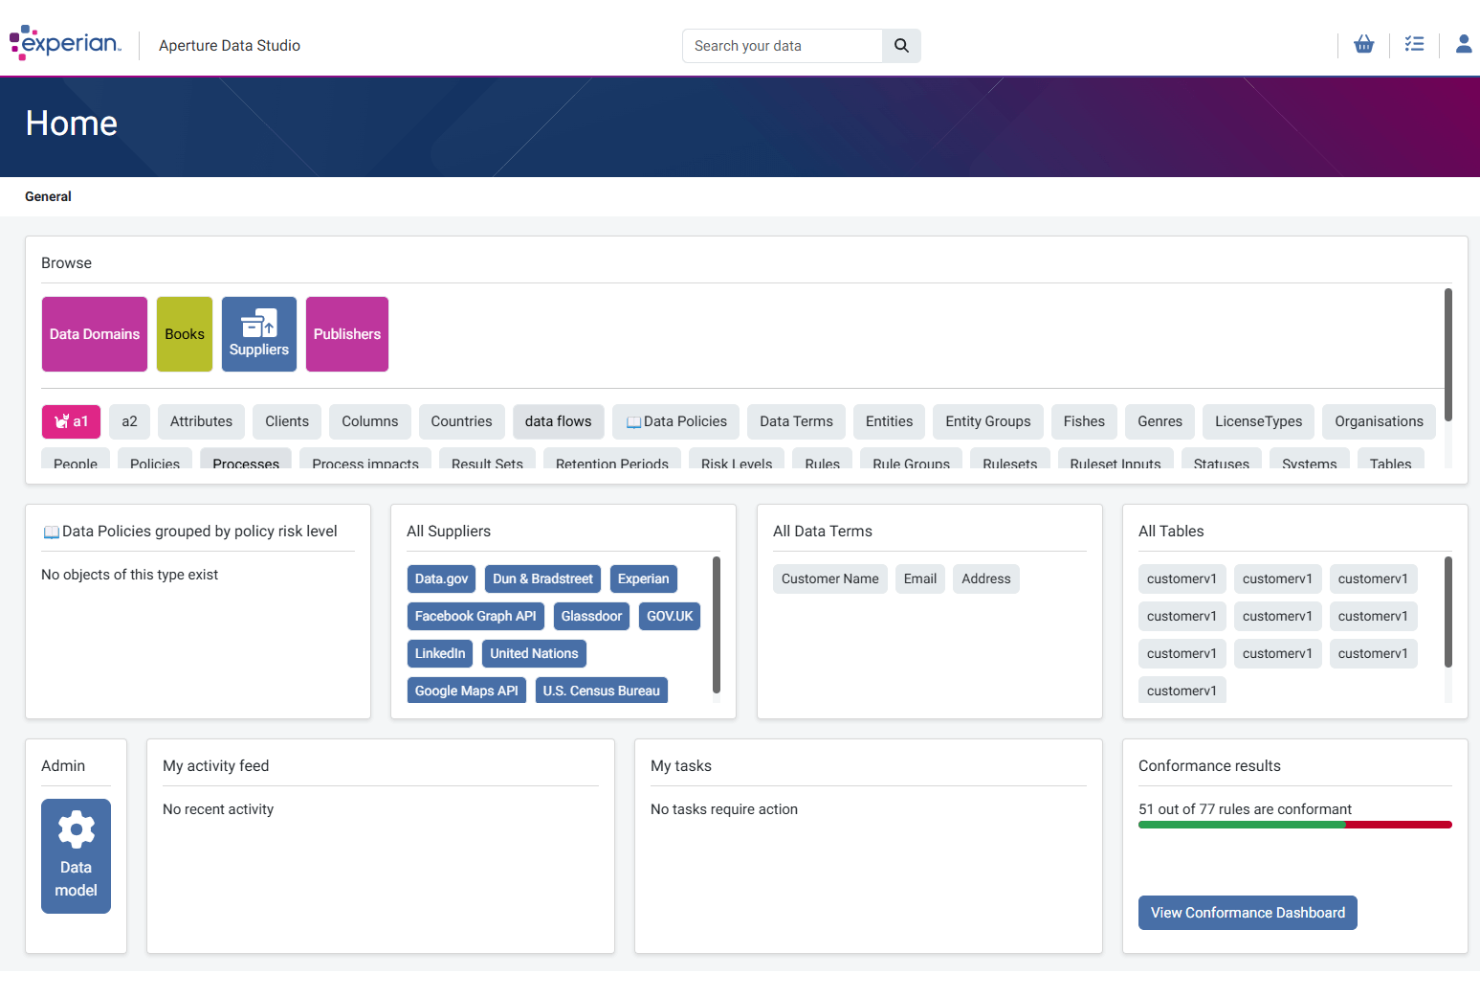
Task: Click the Search your data field
Action: click(x=782, y=45)
